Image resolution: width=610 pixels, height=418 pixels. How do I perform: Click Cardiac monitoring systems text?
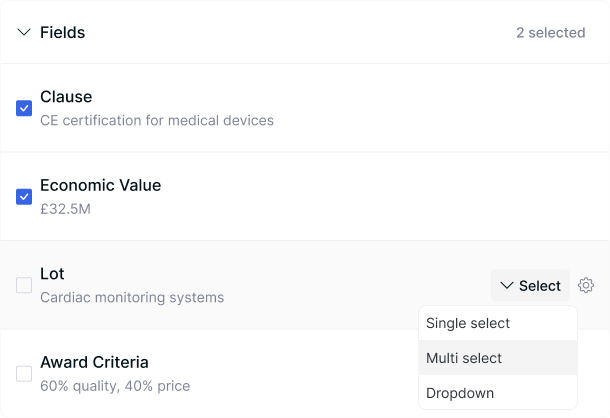coord(132,297)
